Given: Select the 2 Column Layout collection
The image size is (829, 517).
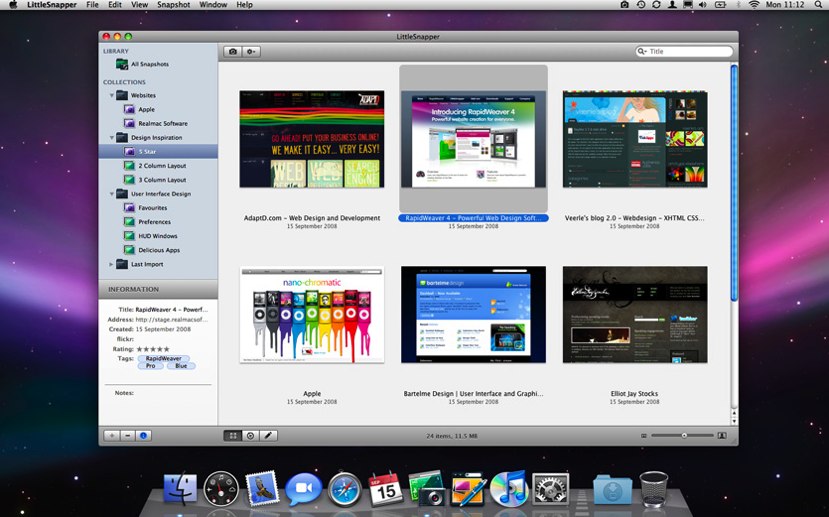Looking at the screenshot, I should coord(161,165).
